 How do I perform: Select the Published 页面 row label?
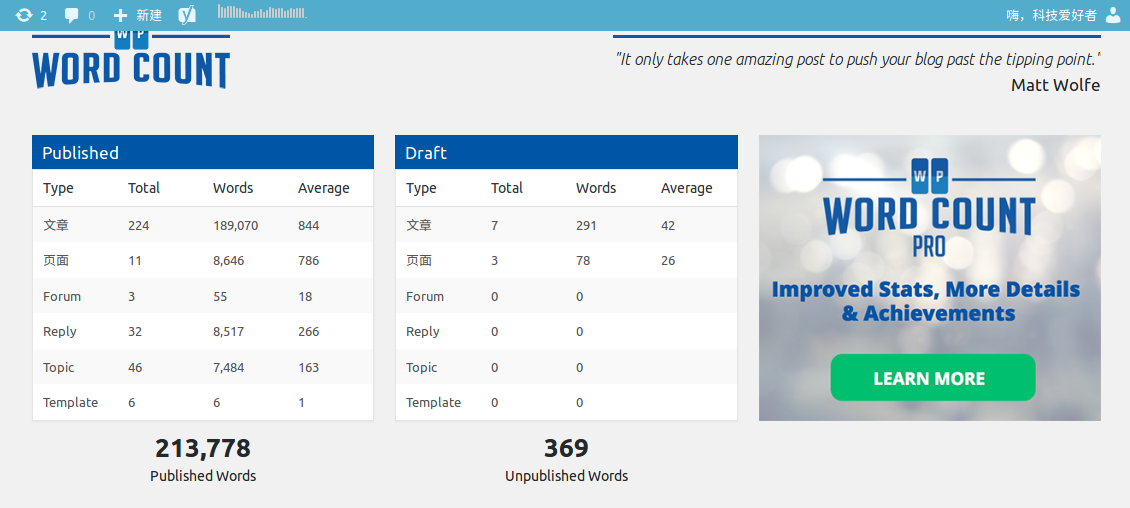(x=56, y=261)
